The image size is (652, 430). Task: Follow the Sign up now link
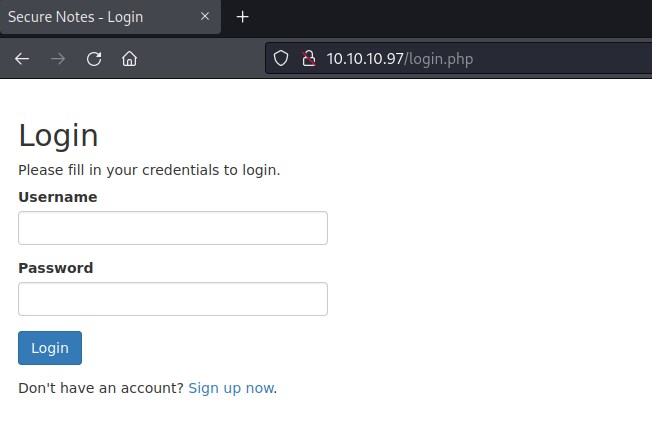tap(231, 388)
